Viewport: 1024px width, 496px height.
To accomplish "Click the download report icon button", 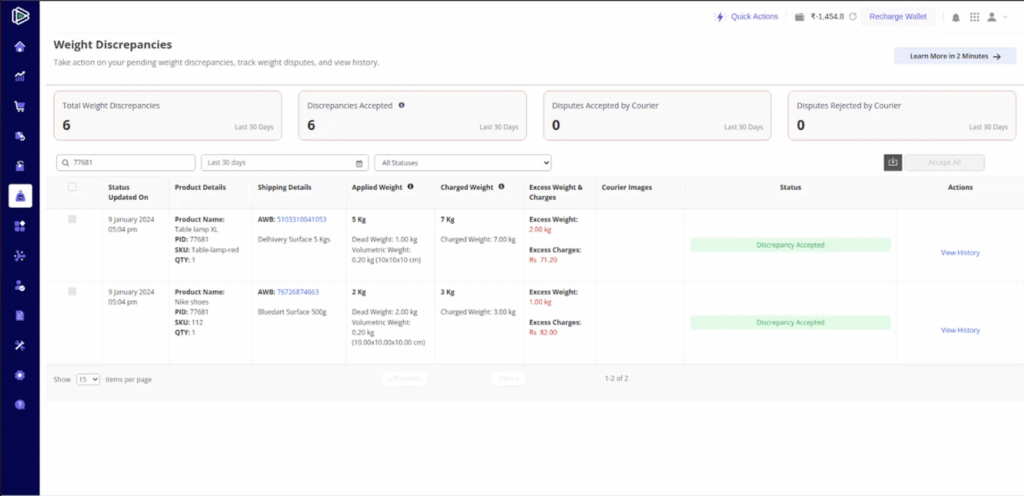I will 893,162.
